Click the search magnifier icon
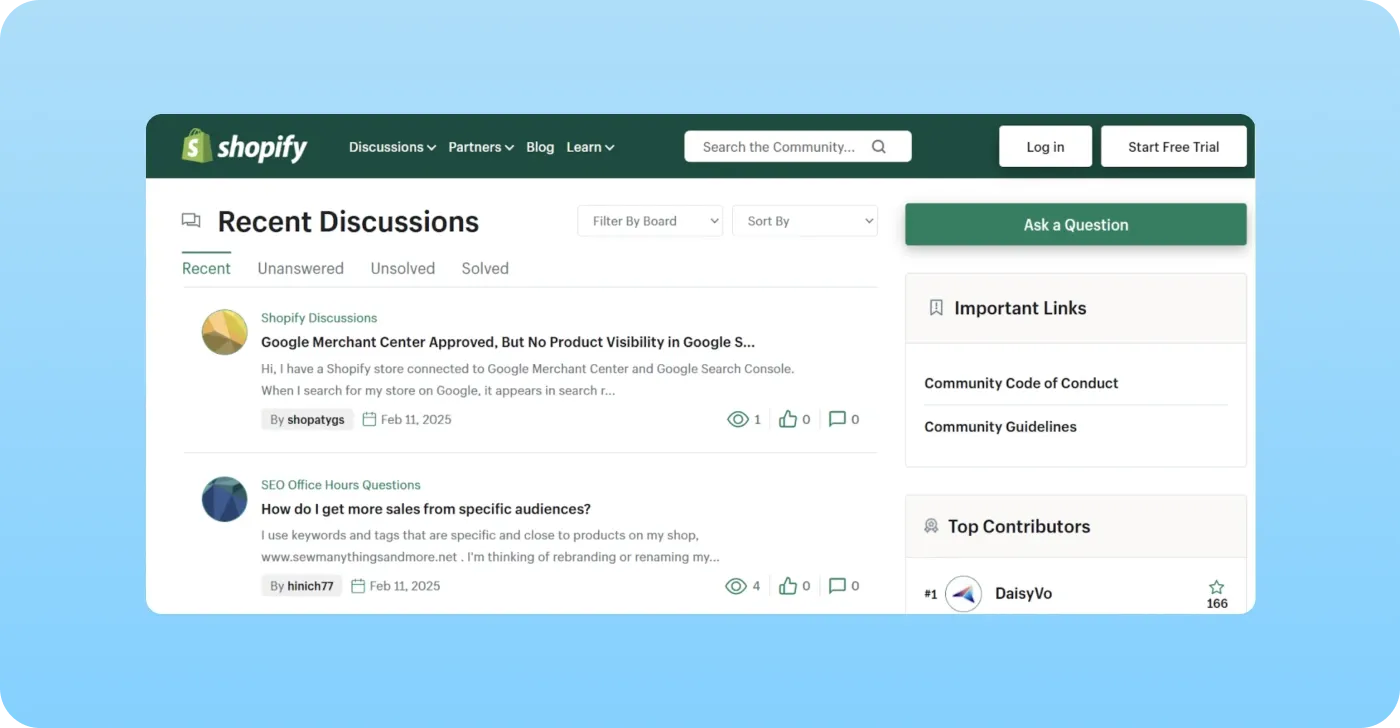The width and height of the screenshot is (1400, 728). (x=879, y=147)
